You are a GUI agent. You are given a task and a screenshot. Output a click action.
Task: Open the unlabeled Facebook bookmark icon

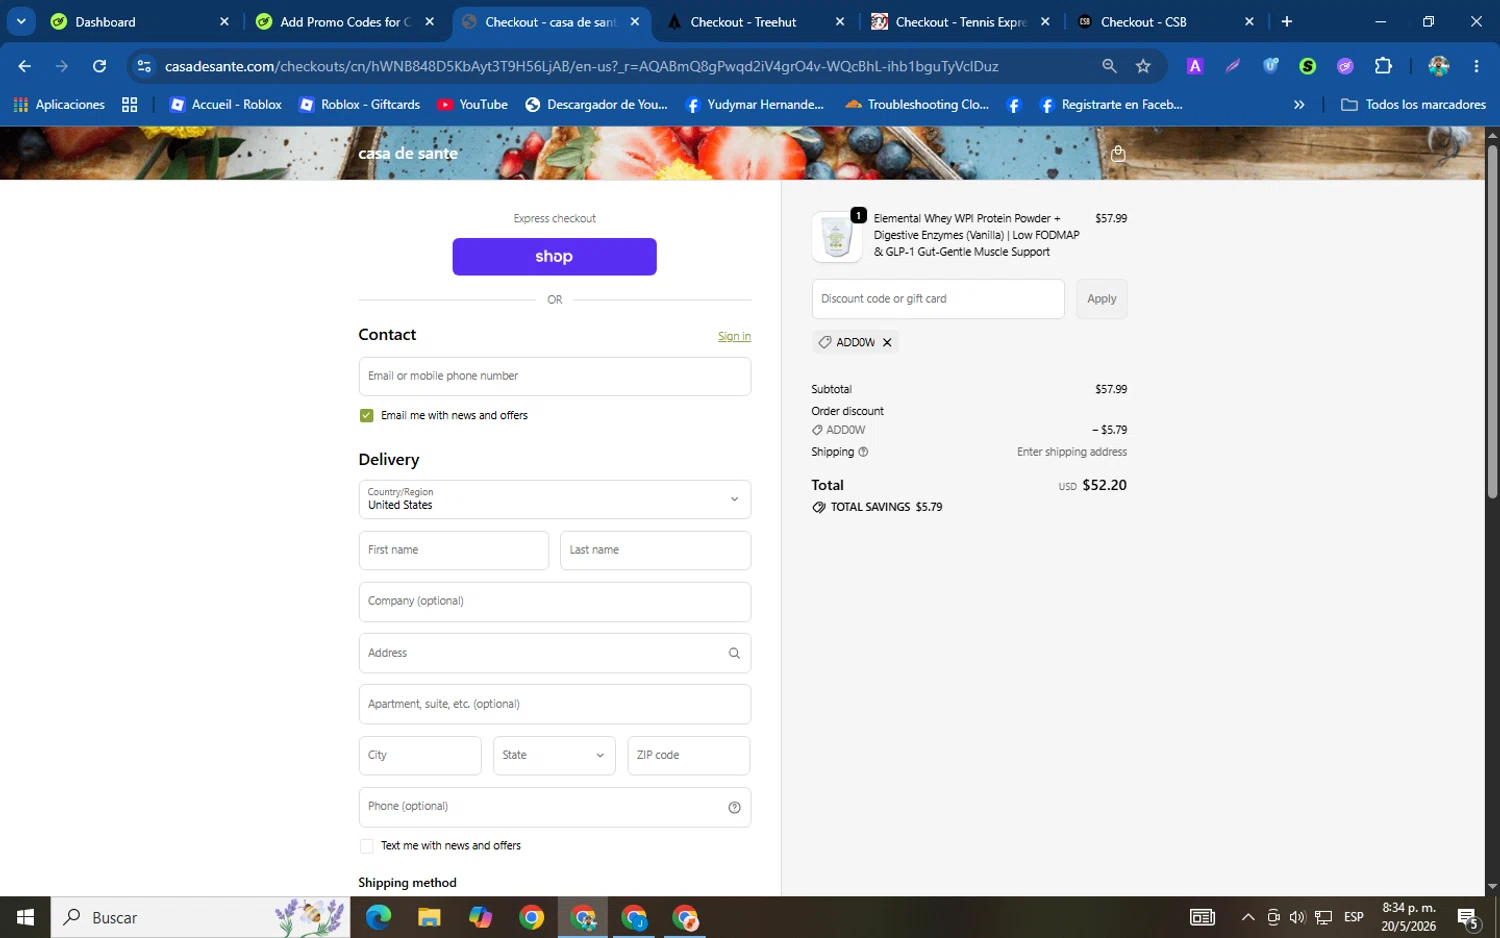point(1013,104)
